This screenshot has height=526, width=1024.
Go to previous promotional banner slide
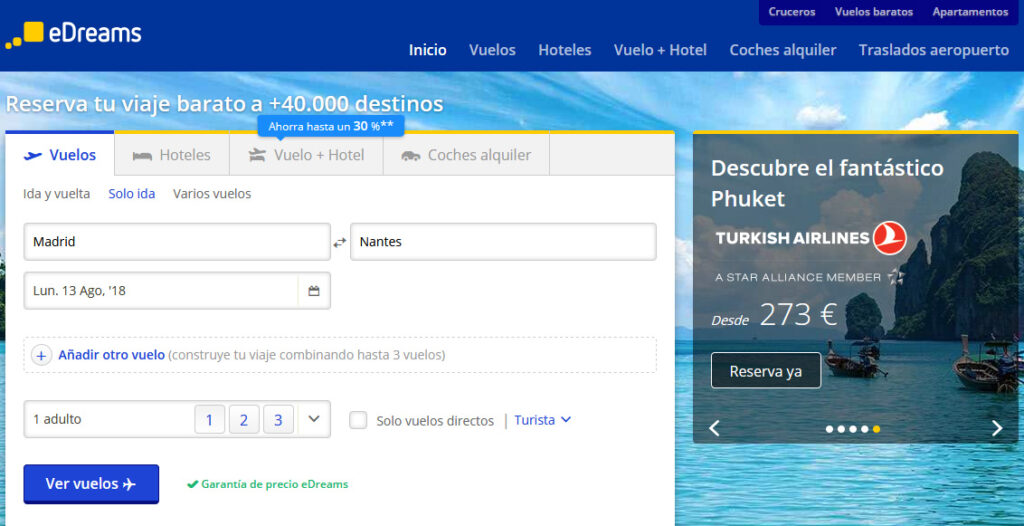pyautogui.click(x=714, y=428)
